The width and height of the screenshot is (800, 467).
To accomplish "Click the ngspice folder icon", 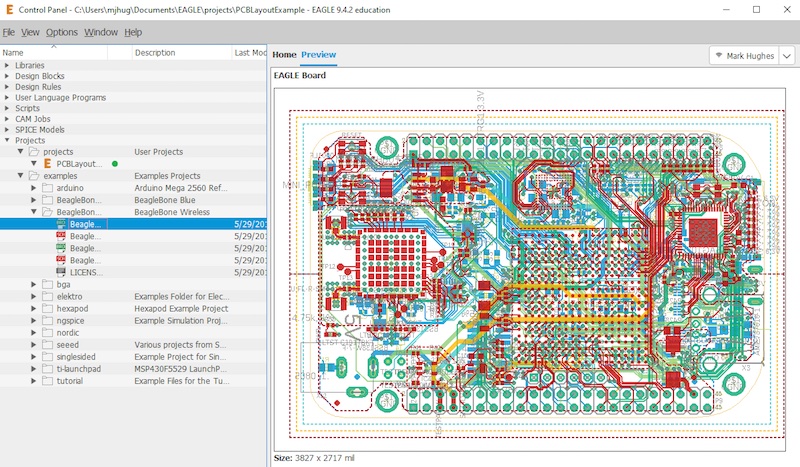I will tap(47, 321).
